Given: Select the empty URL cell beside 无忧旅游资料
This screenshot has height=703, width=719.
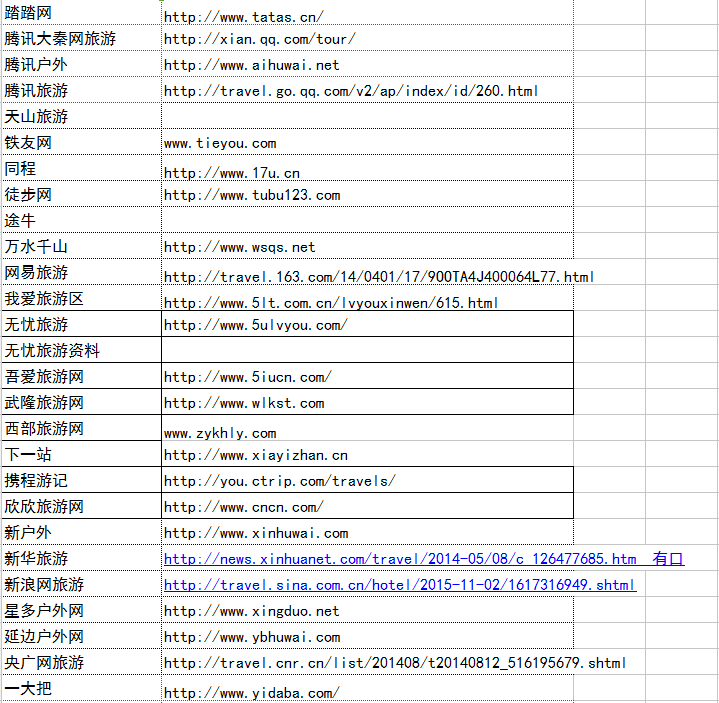Looking at the screenshot, I should 367,349.
